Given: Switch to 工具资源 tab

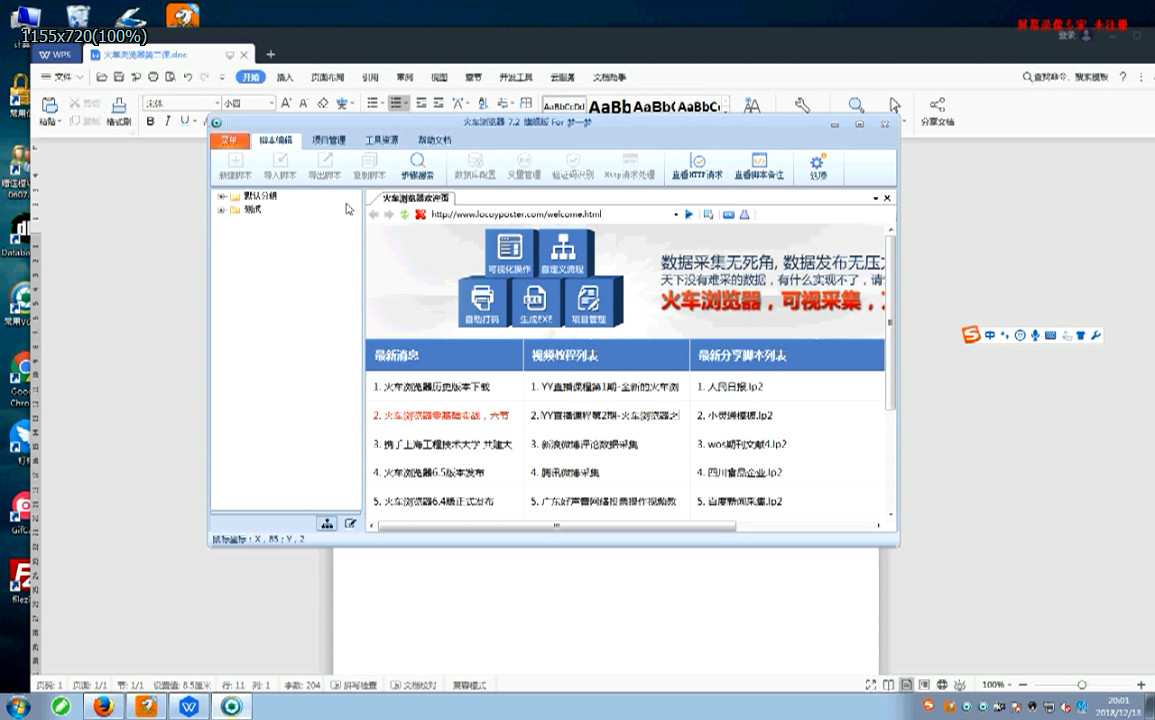Looking at the screenshot, I should [x=382, y=140].
